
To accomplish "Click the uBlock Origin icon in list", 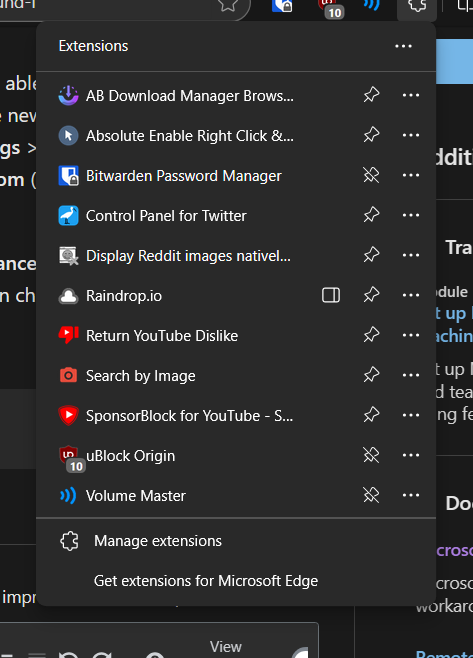I will pyautogui.click(x=70, y=457).
